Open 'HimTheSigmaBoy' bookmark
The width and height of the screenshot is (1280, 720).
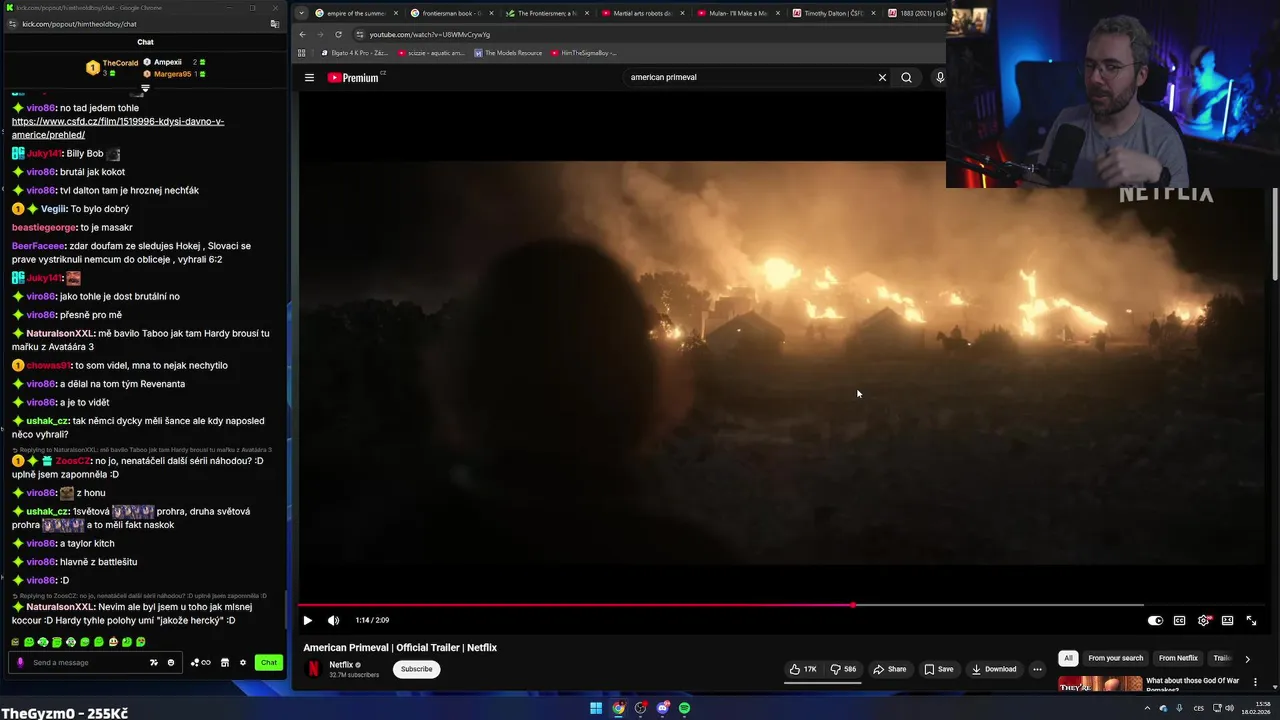click(x=583, y=53)
